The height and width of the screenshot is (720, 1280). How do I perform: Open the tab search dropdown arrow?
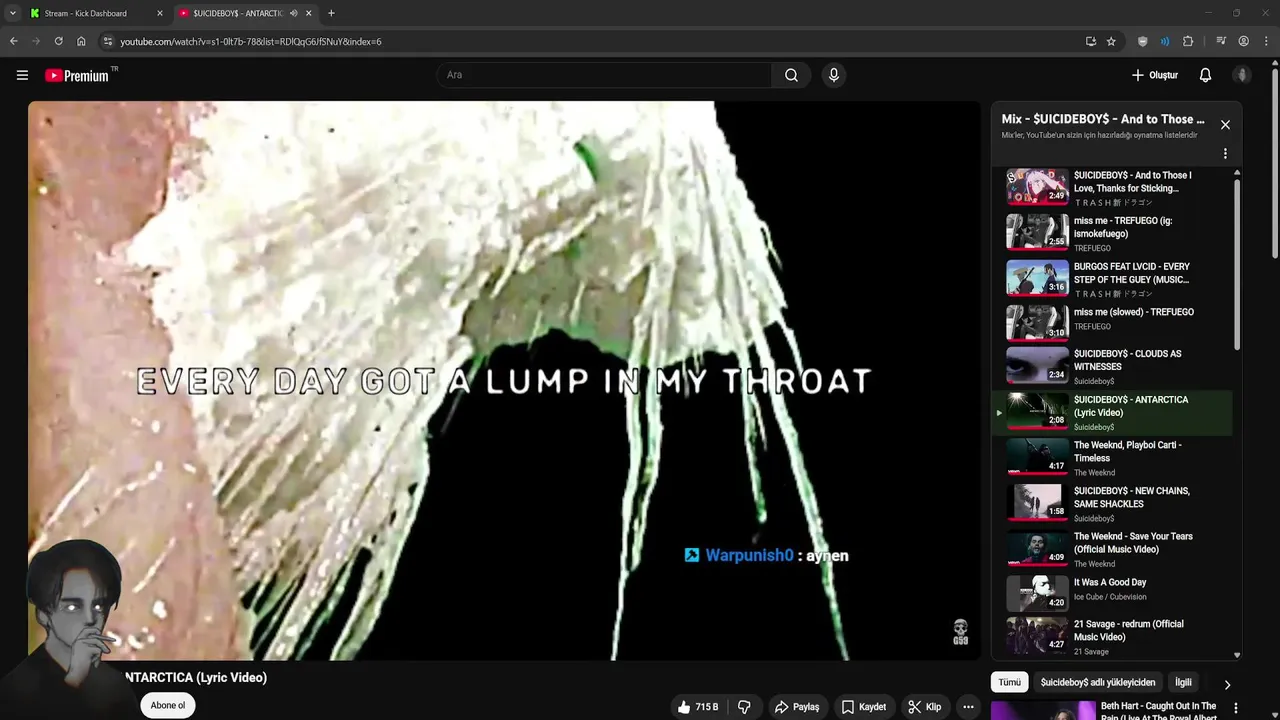click(12, 13)
